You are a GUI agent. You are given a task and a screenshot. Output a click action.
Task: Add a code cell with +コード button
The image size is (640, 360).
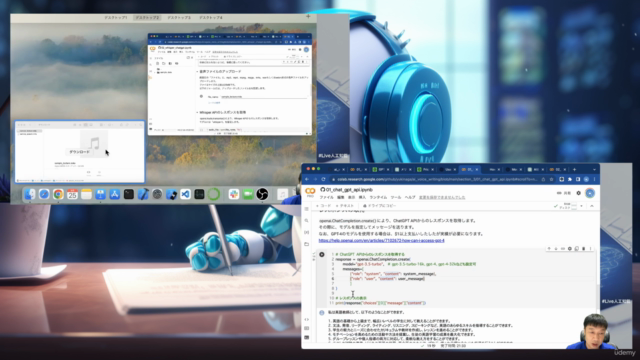coord(323,206)
